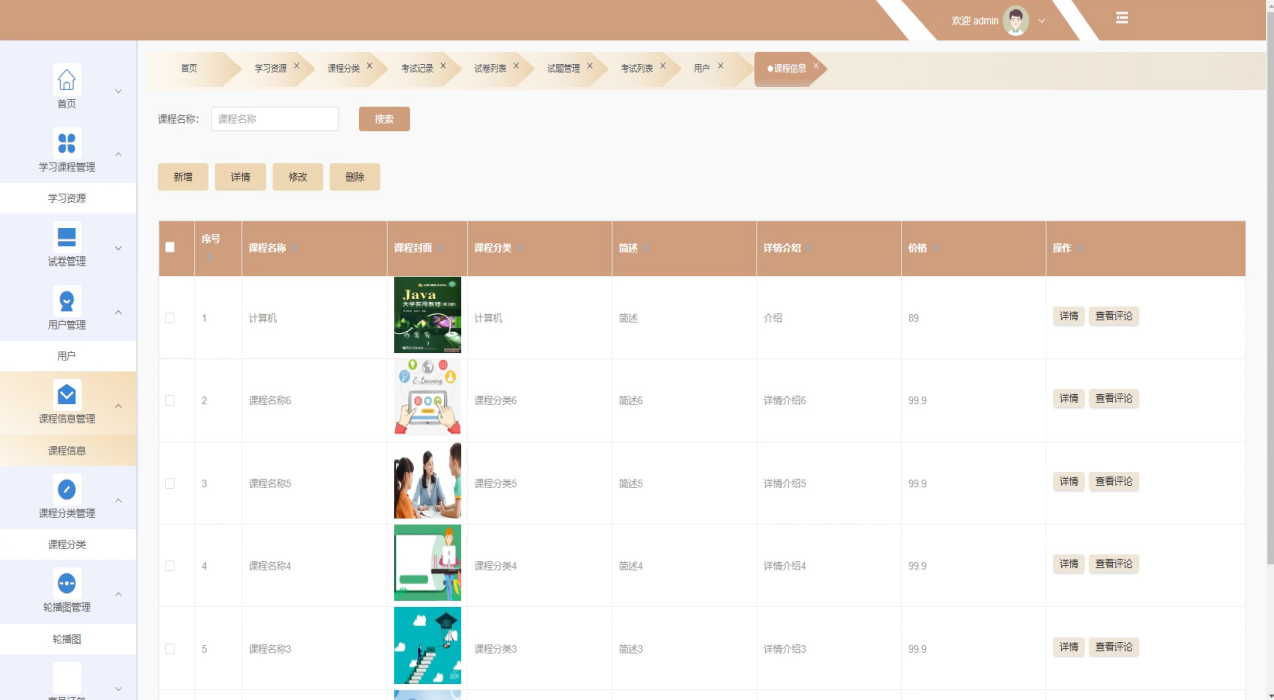Close the 用户 tab
This screenshot has width=1274, height=700.
[720, 66]
